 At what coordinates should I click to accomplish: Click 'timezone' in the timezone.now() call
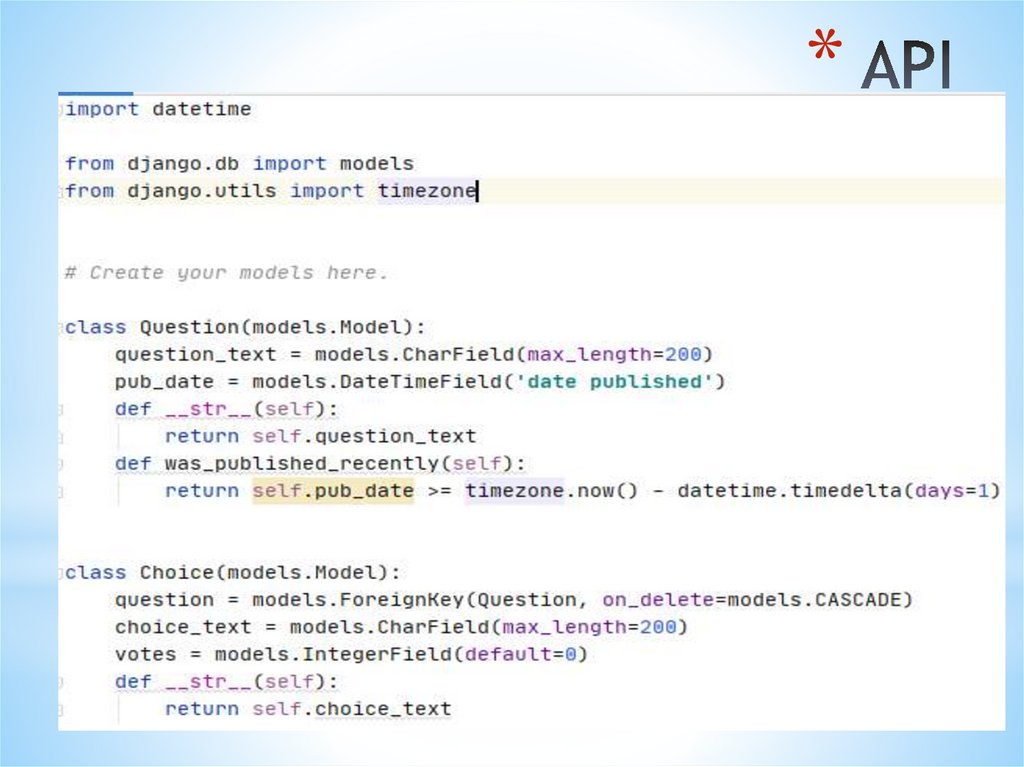[x=514, y=491]
